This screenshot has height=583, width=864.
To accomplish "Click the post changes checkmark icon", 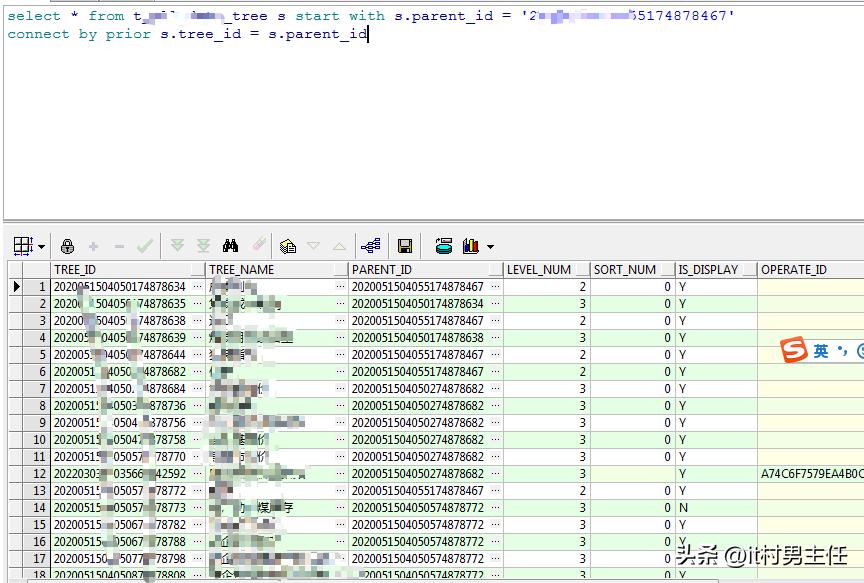I will point(145,246).
